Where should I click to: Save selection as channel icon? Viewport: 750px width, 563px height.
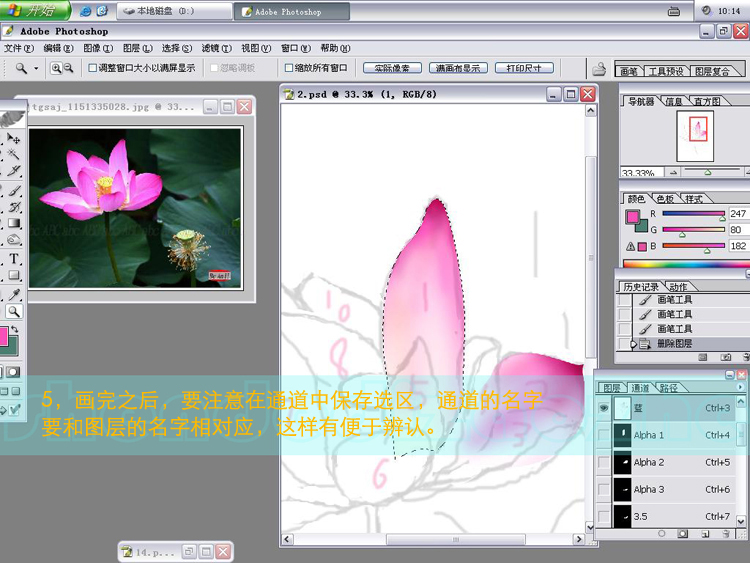coord(683,534)
